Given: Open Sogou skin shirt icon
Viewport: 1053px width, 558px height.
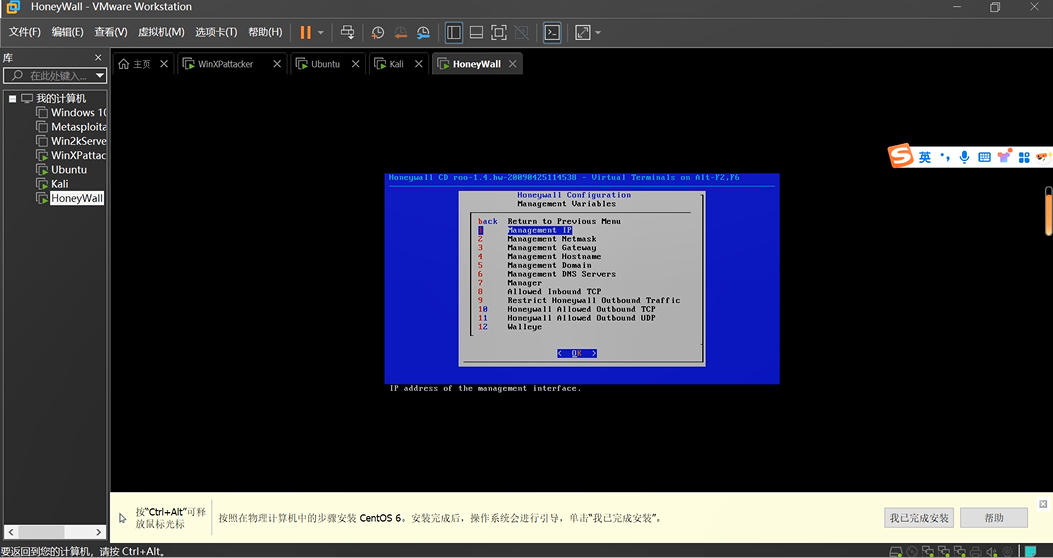Looking at the screenshot, I should pyautogui.click(x=1005, y=156).
